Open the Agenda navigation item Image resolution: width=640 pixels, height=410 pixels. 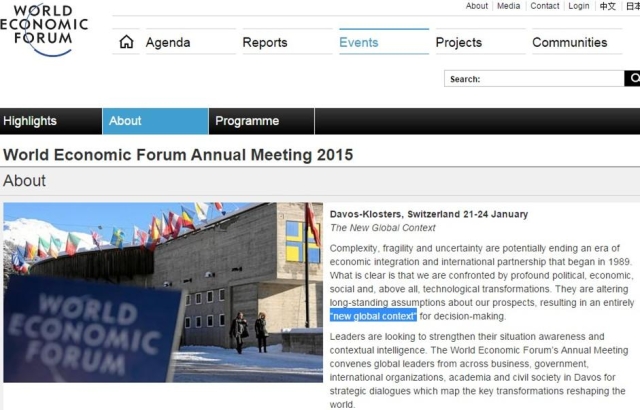coord(168,42)
